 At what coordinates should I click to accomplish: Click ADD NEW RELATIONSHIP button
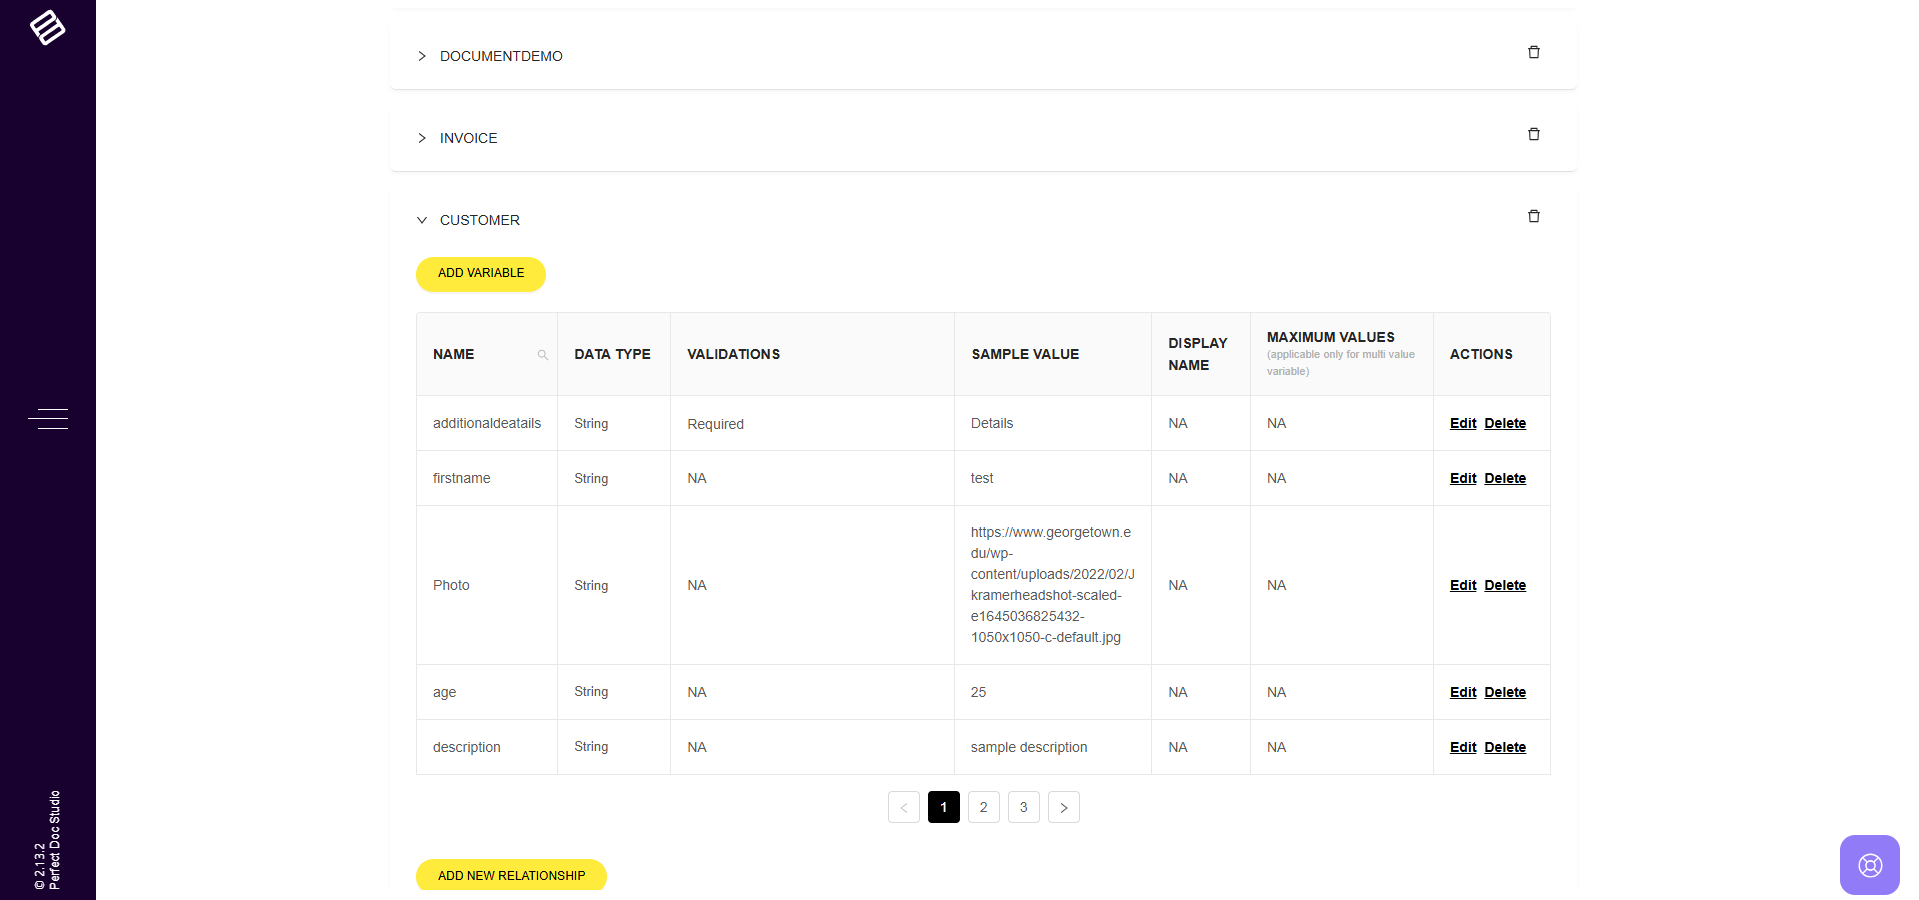(511, 875)
